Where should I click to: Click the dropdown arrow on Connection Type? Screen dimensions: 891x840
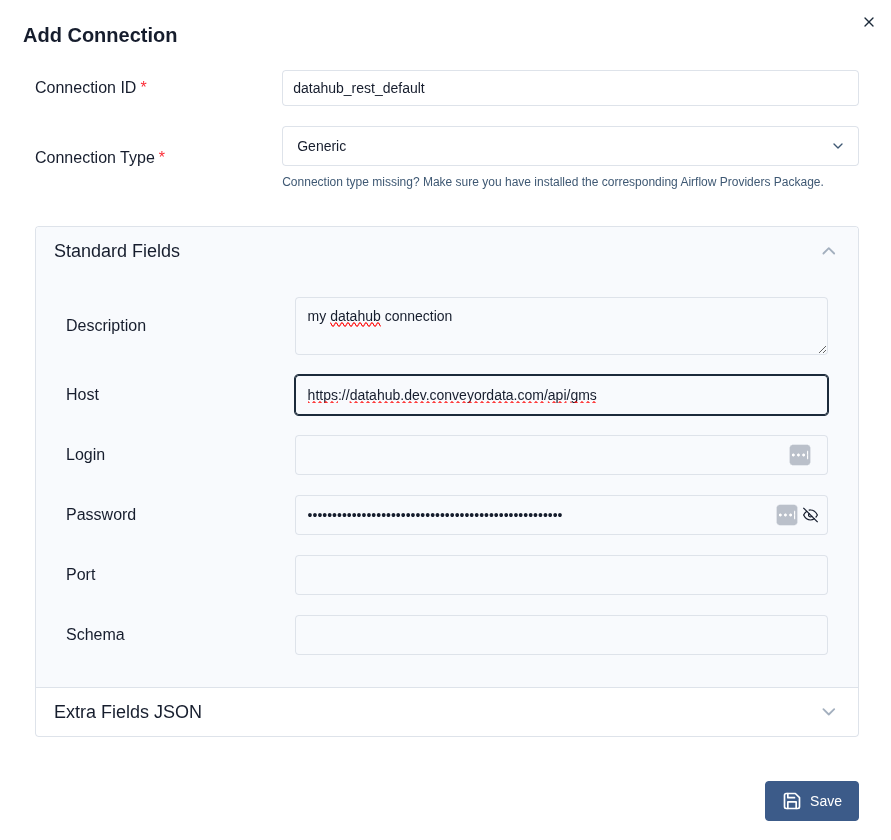tap(838, 146)
